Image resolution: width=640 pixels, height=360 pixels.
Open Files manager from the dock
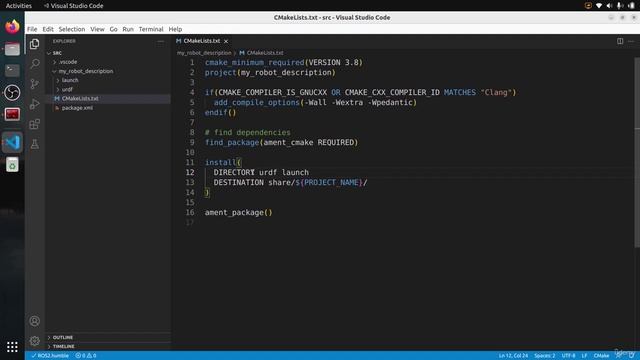point(12,49)
